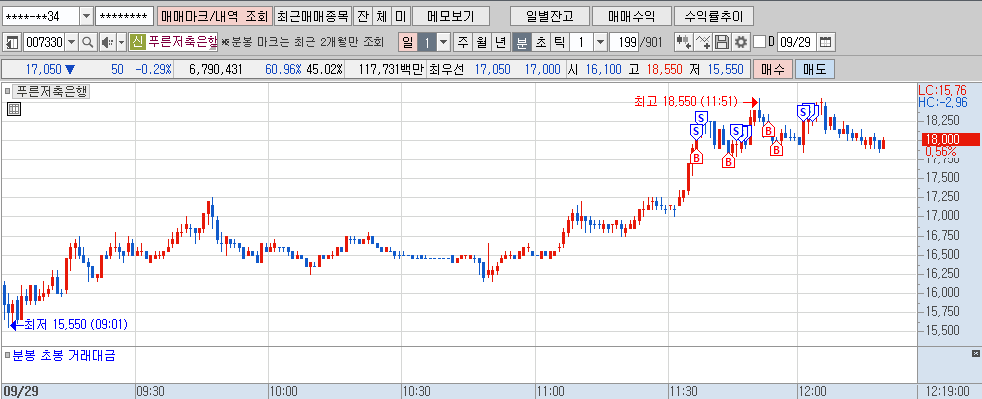Screen dimensions: 982x399
Task: Click the 45.02% value in quote bar
Action: (x=324, y=70)
